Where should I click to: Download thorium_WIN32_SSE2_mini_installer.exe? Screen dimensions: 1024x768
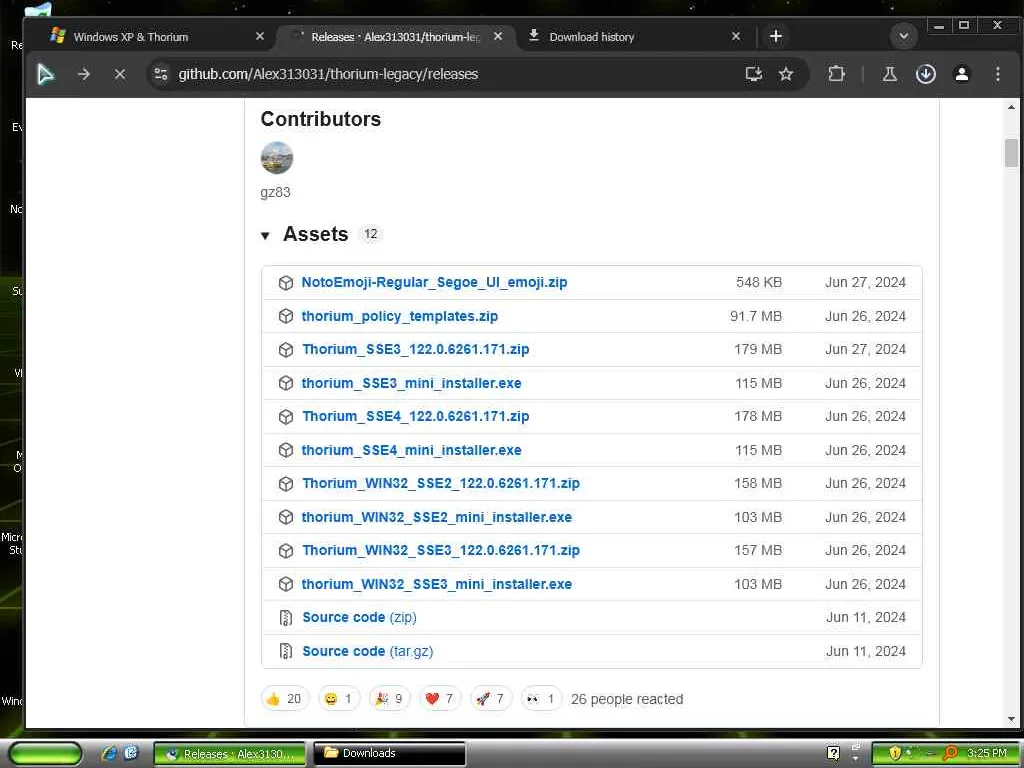(x=437, y=518)
